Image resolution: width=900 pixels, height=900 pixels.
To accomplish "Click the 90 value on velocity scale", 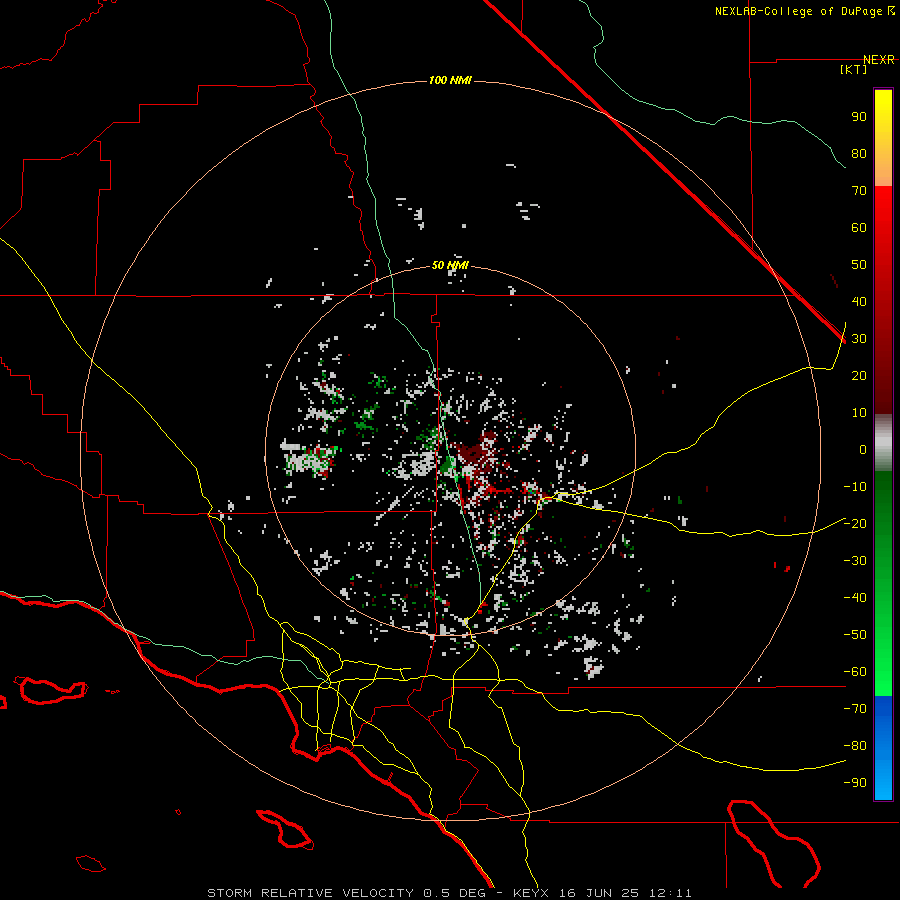I will 859,117.
